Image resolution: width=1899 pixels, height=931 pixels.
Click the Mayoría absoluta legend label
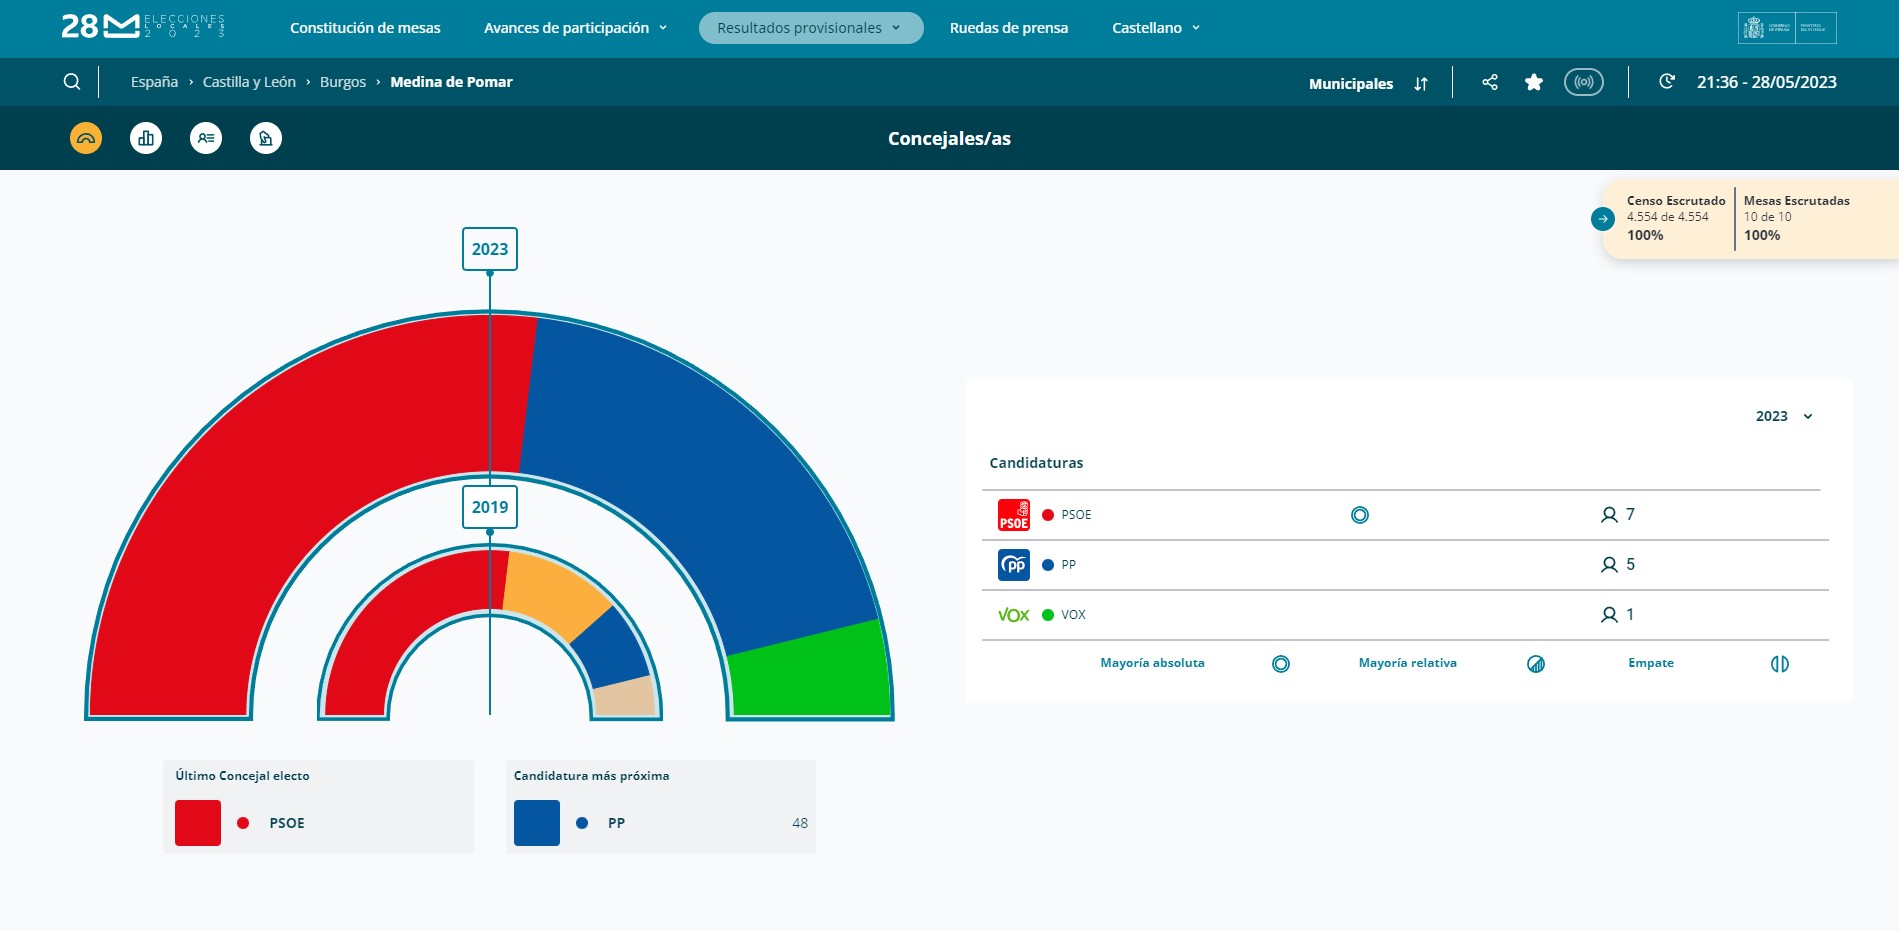pos(1152,663)
